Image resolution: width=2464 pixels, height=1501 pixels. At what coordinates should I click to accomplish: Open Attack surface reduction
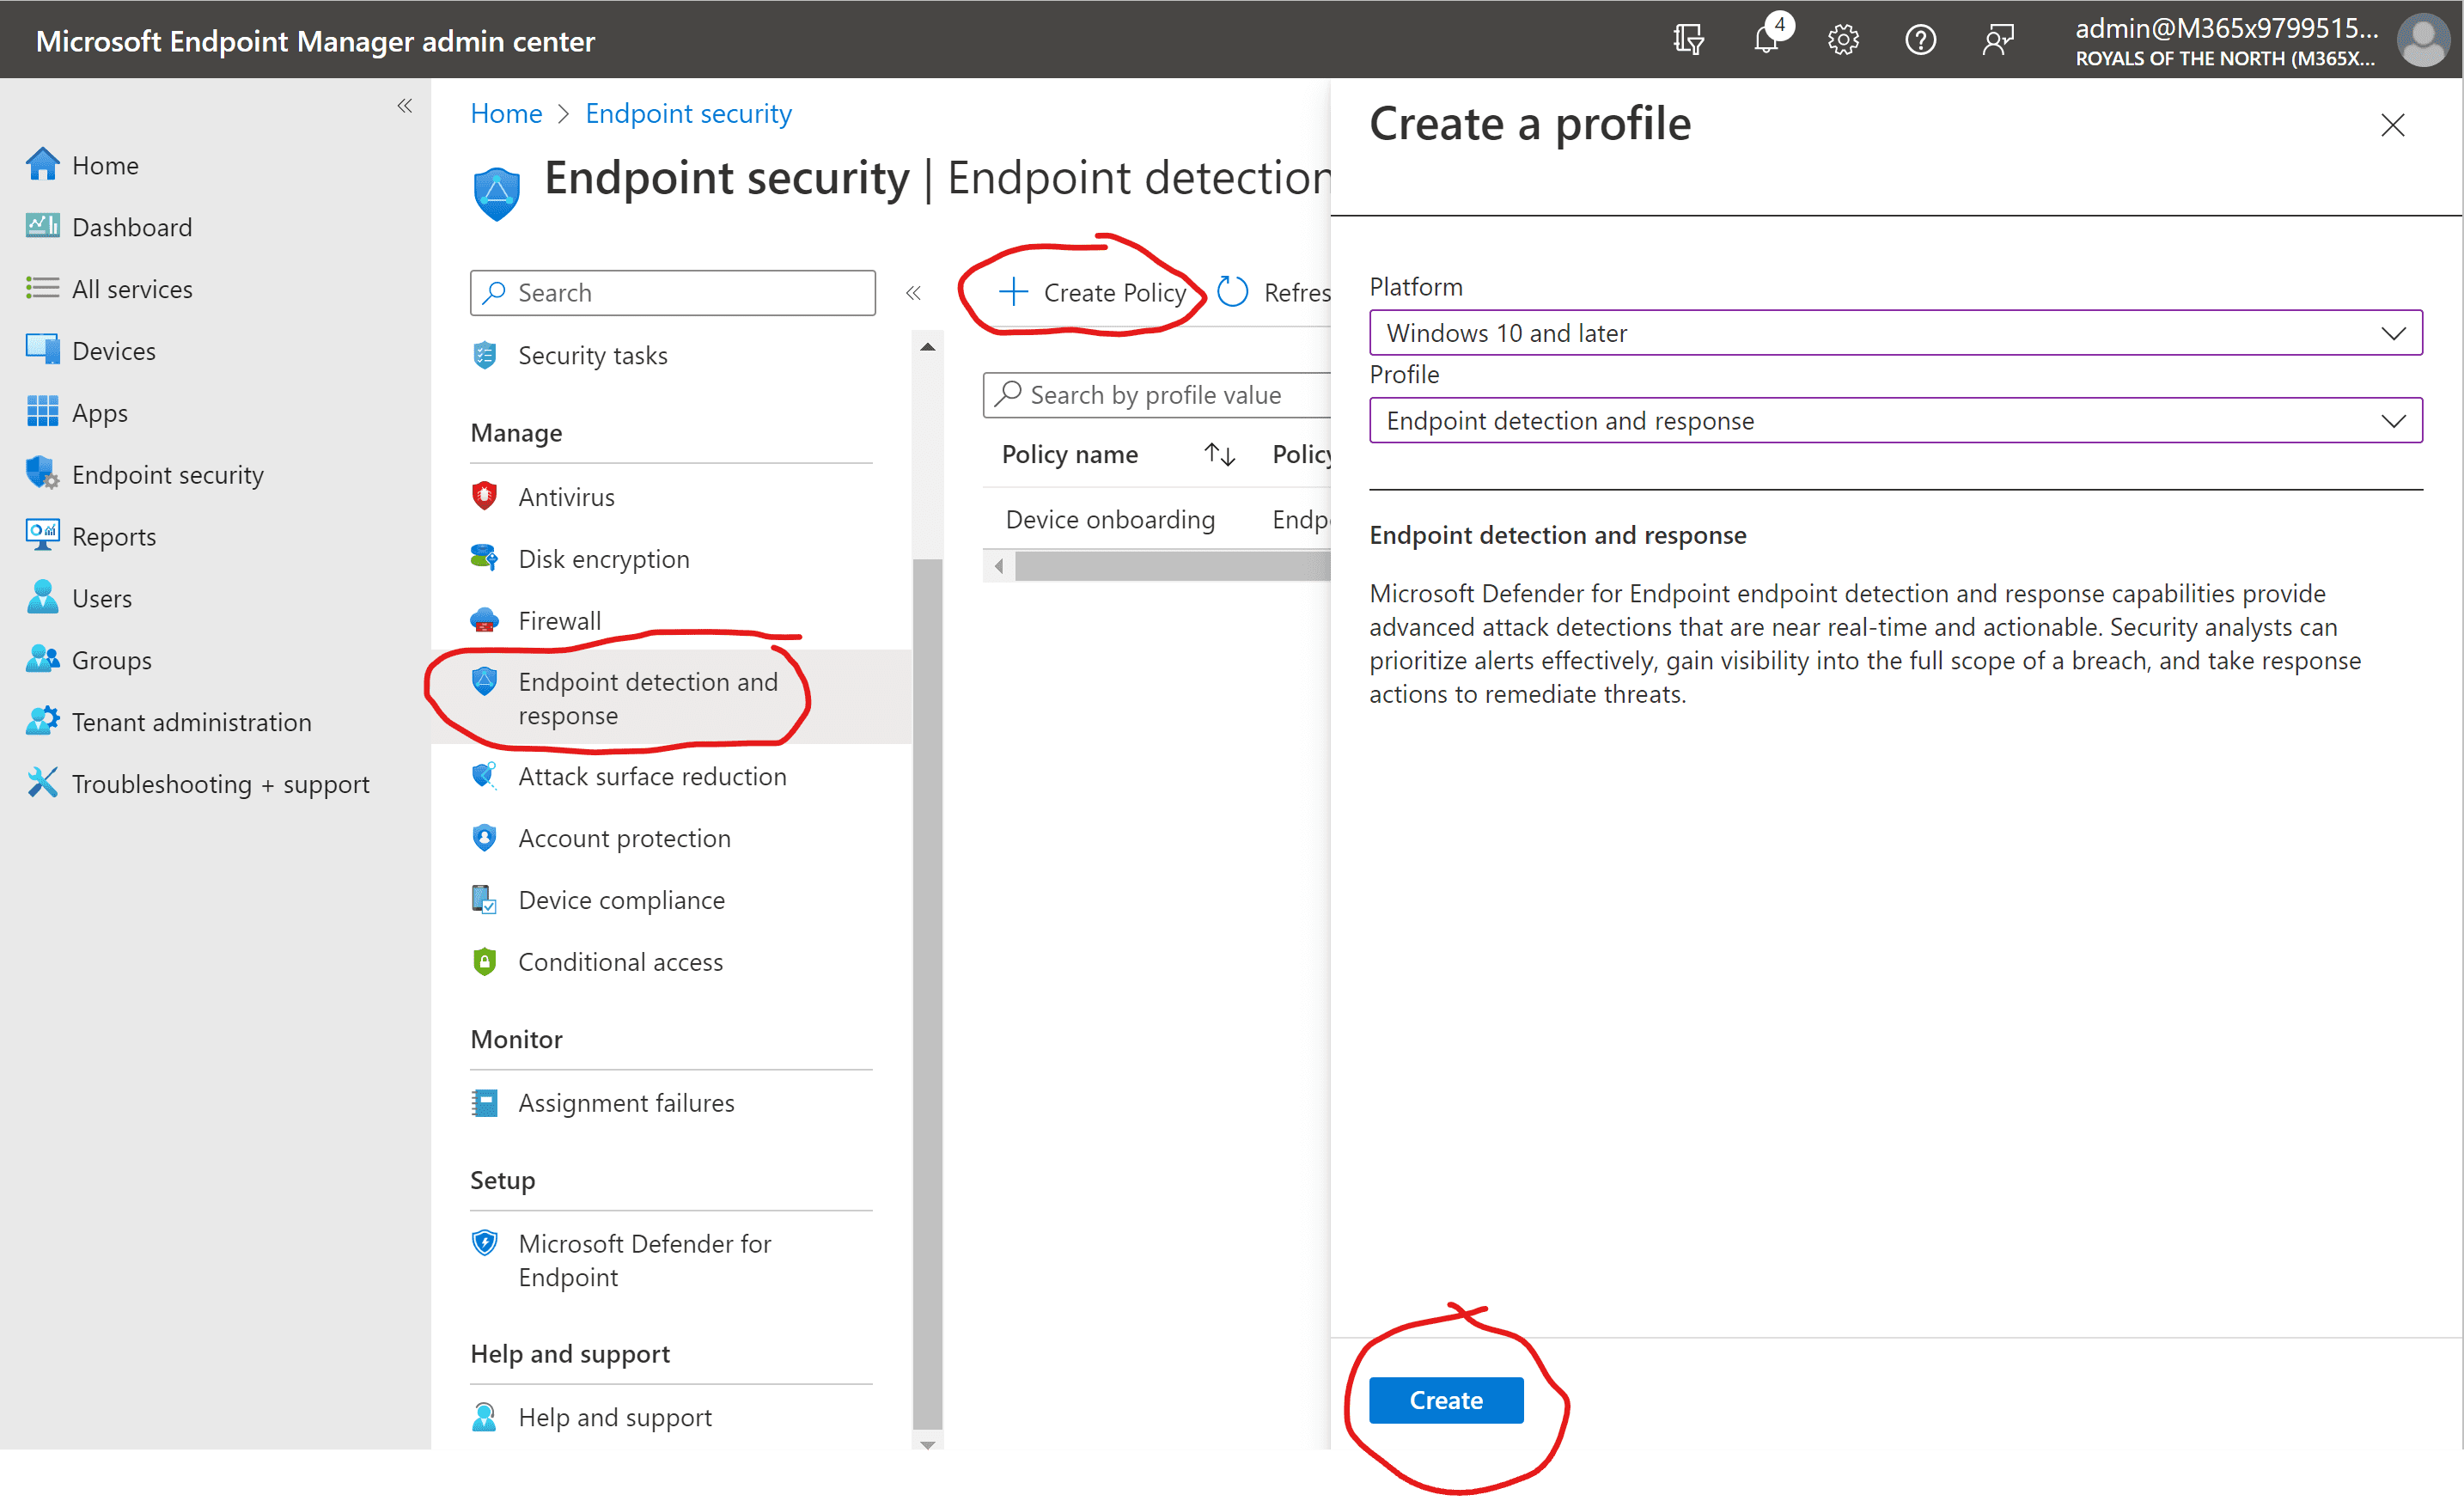coord(651,776)
